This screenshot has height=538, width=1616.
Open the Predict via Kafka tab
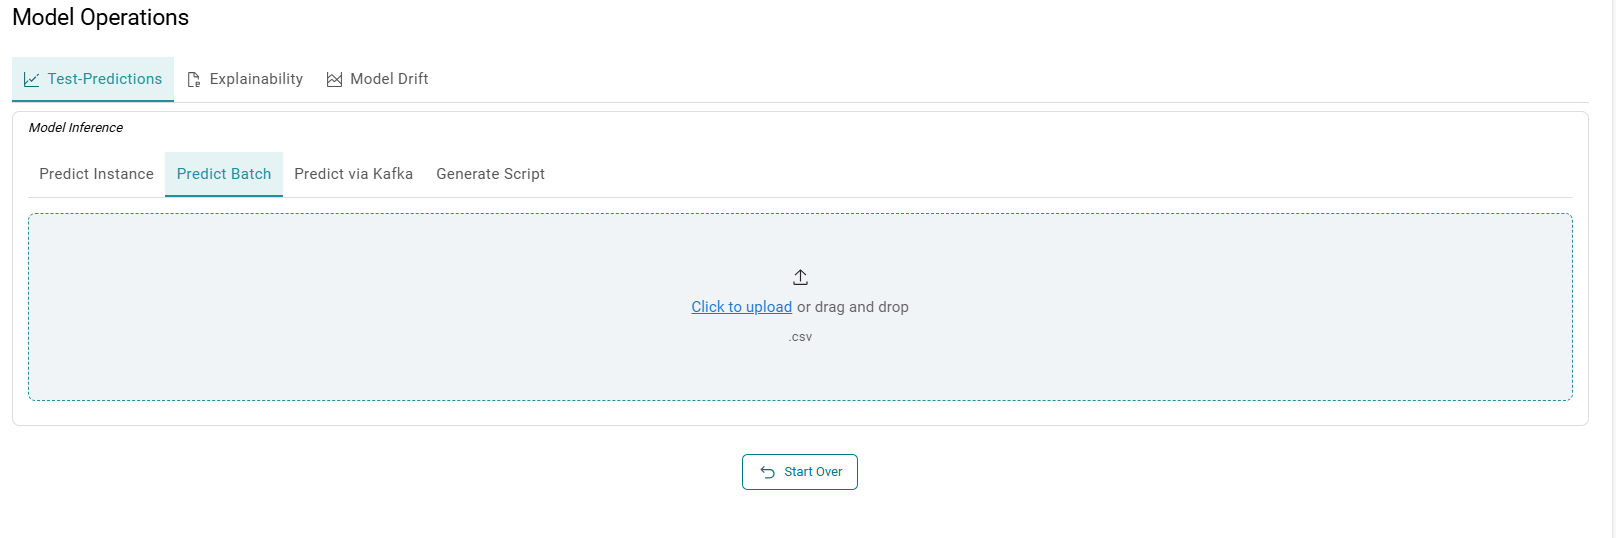353,174
